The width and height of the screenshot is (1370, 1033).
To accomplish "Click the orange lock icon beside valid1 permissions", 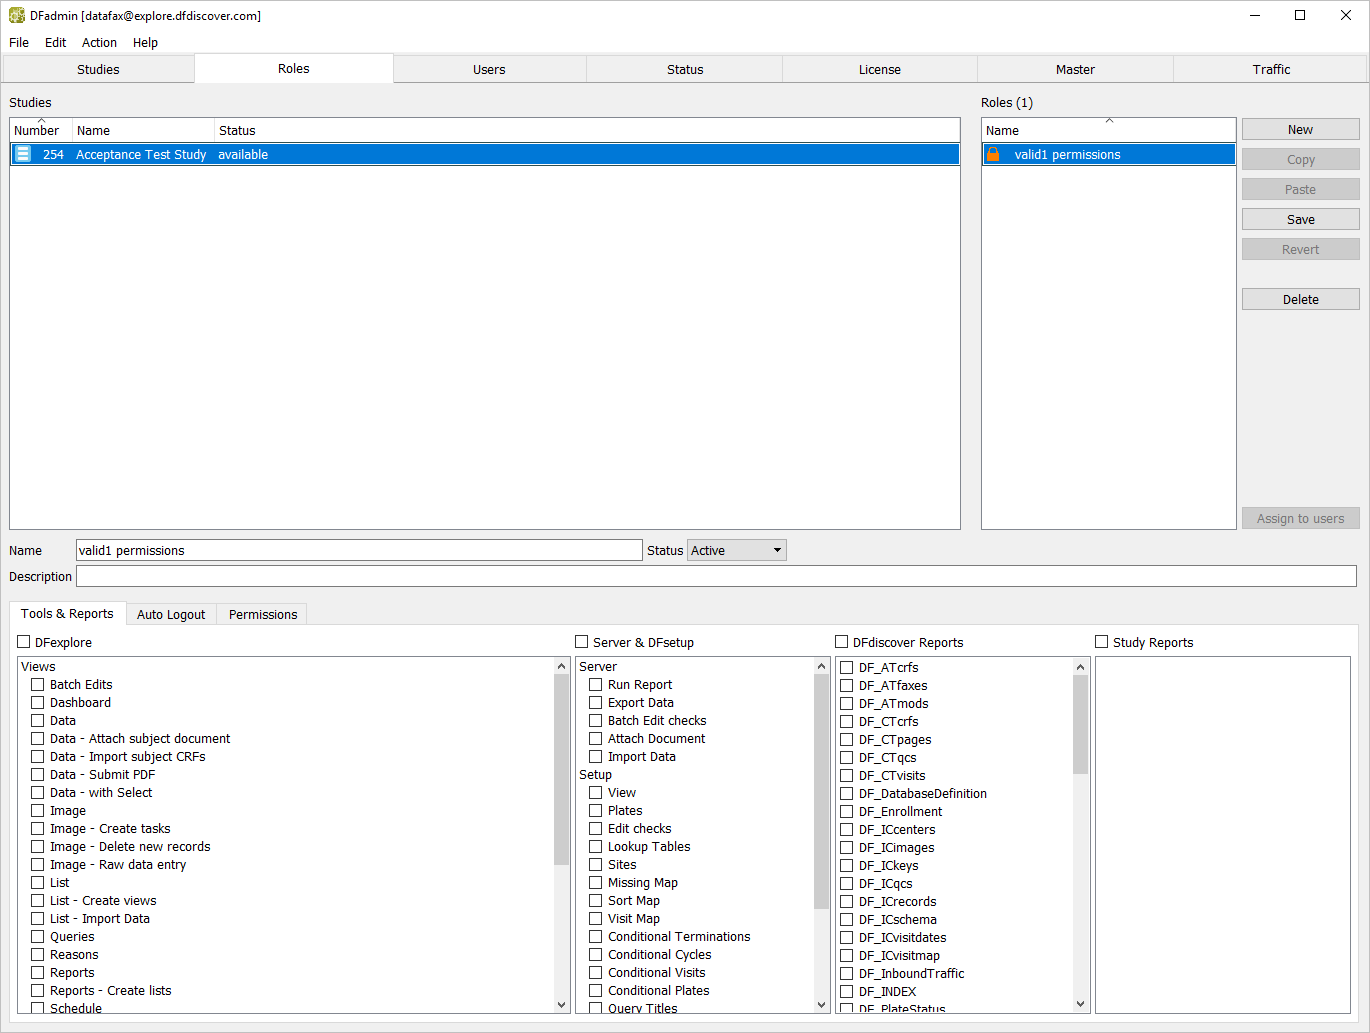I will tap(993, 154).
